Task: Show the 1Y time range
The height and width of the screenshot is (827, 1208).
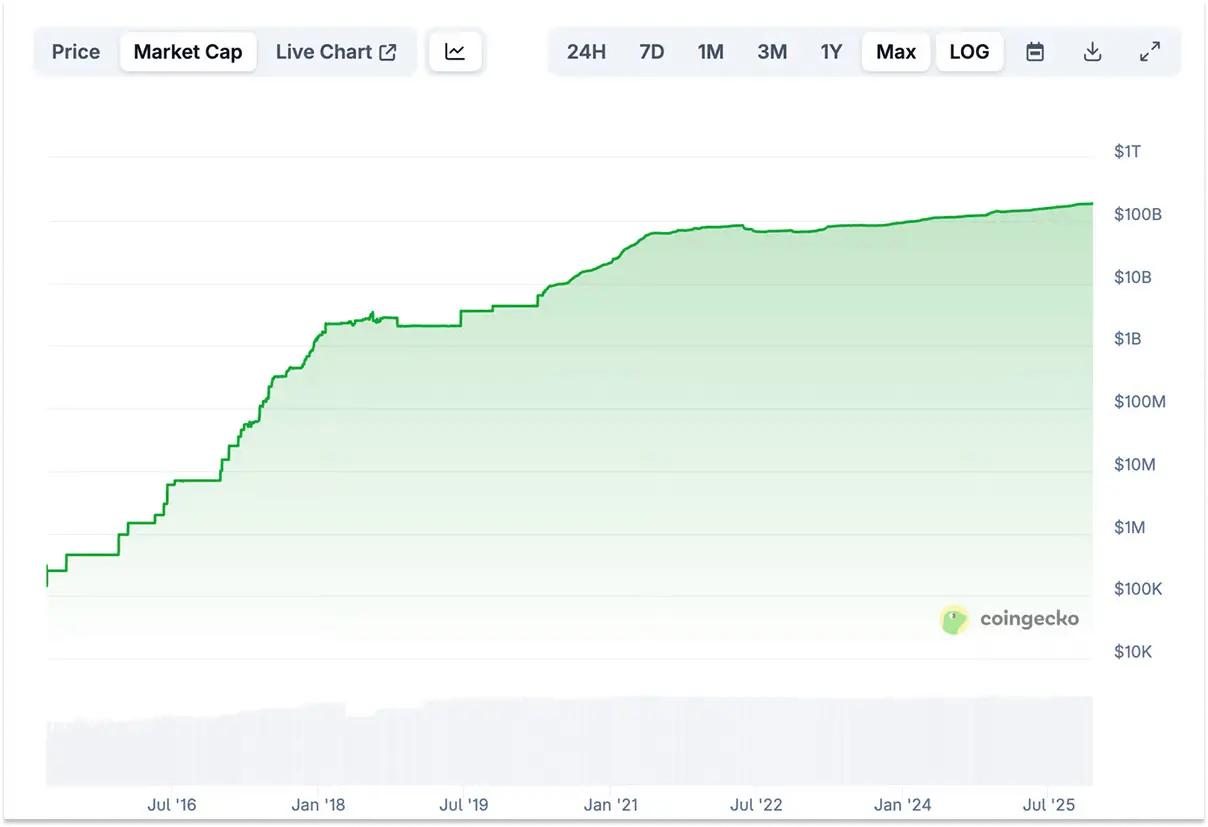Action: [831, 52]
